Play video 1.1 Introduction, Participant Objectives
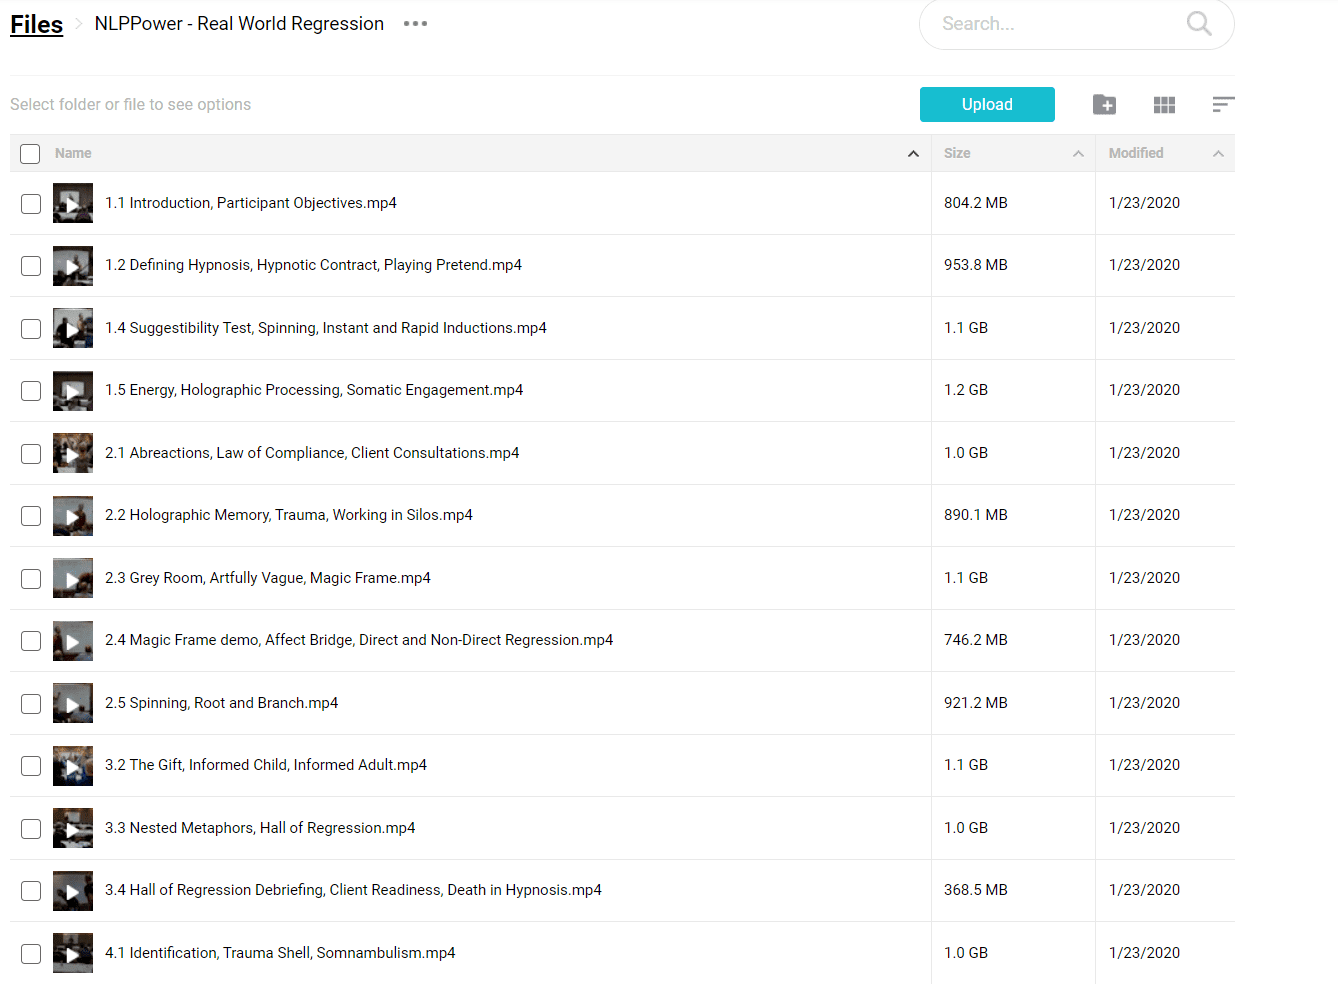1338x984 pixels. coord(73,203)
